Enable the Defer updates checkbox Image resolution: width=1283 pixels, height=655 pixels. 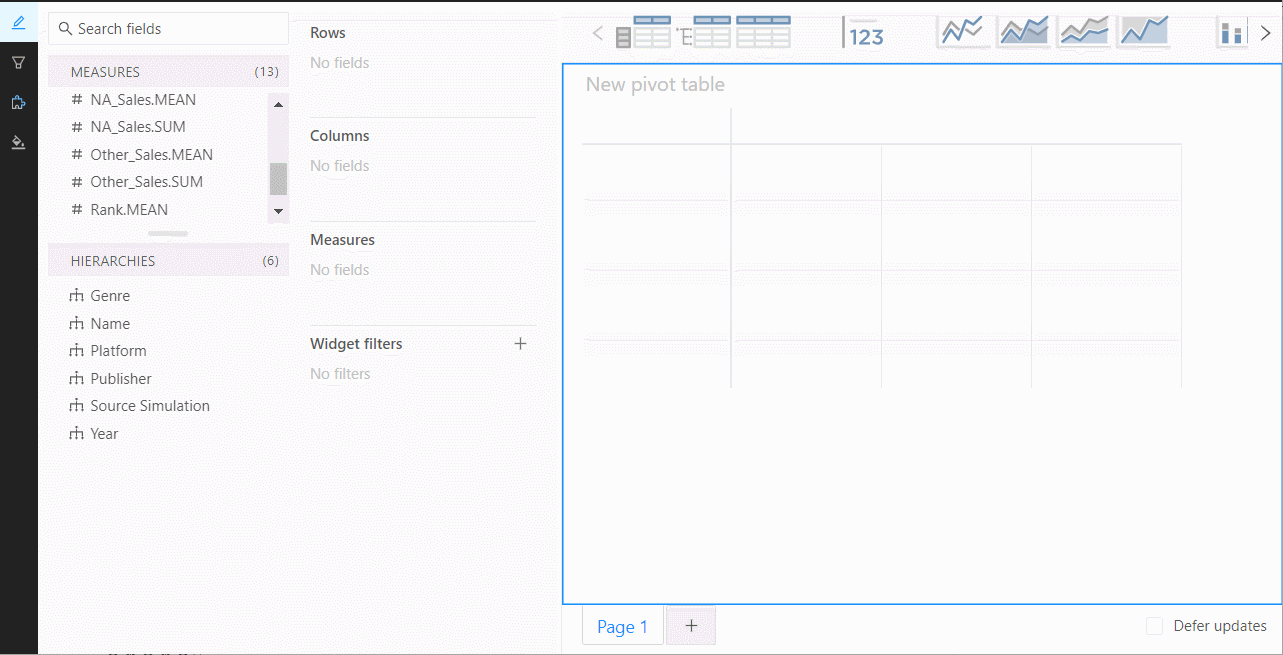(x=1155, y=626)
